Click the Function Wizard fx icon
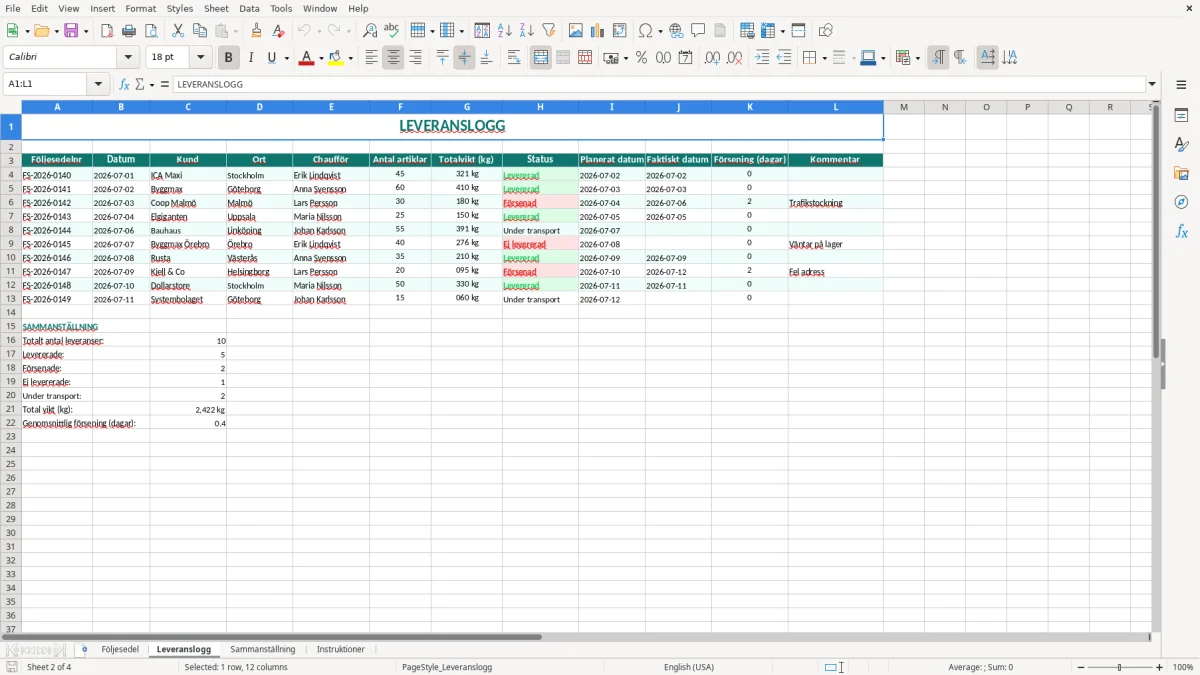This screenshot has width=1200, height=675. [x=125, y=84]
